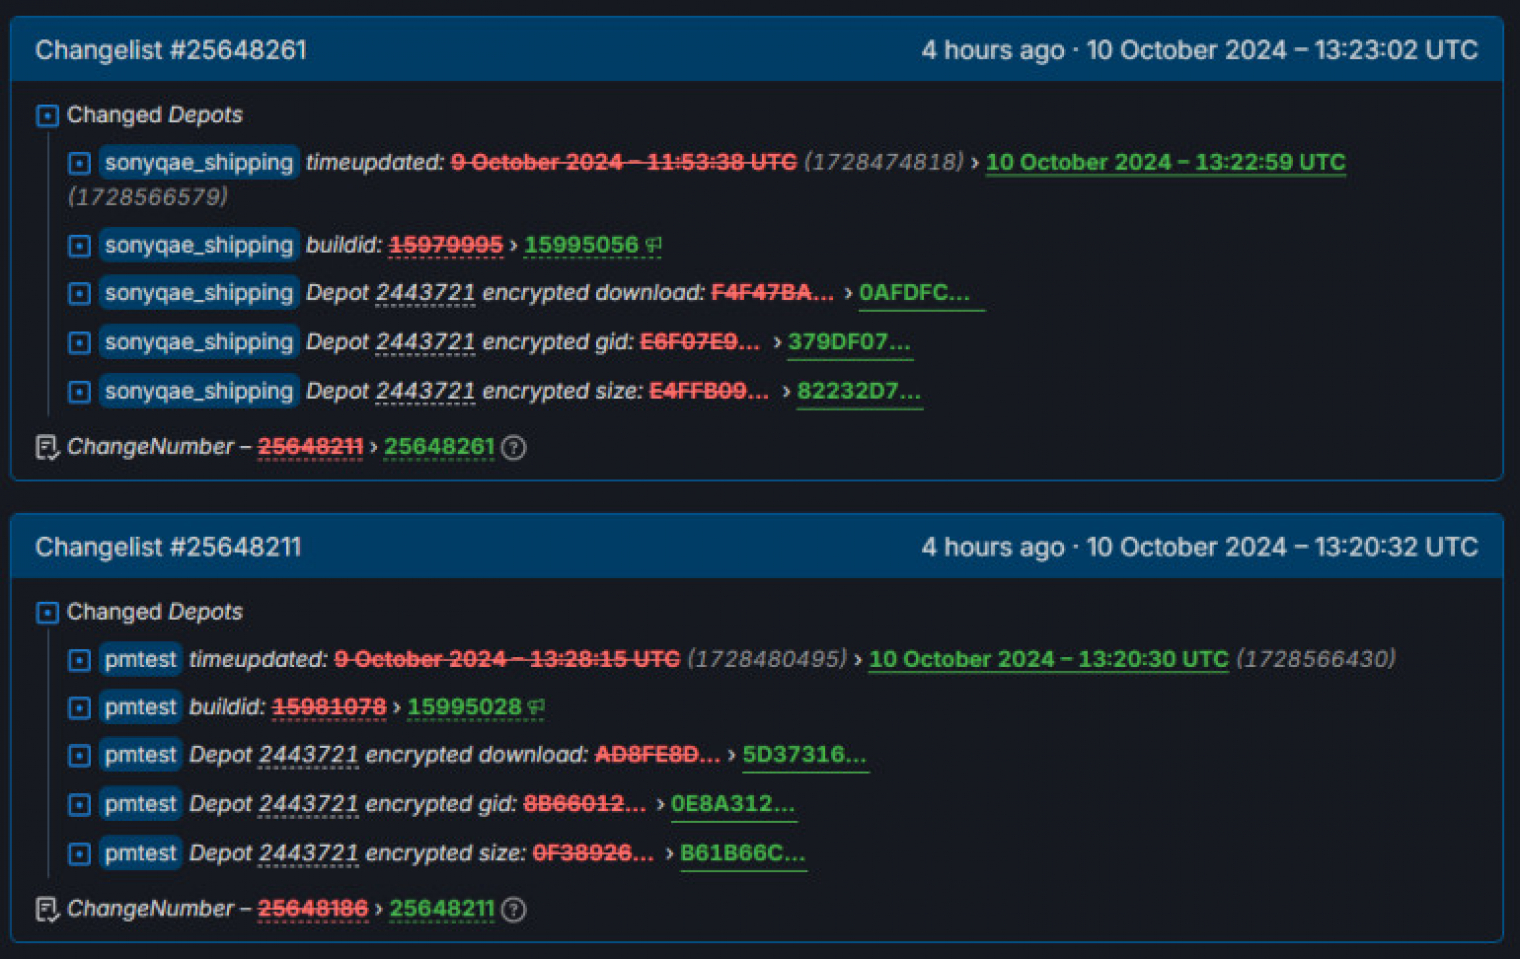Open new ChangeNumber 25648211 in second changelist
This screenshot has width=1520, height=959.
pos(442,909)
